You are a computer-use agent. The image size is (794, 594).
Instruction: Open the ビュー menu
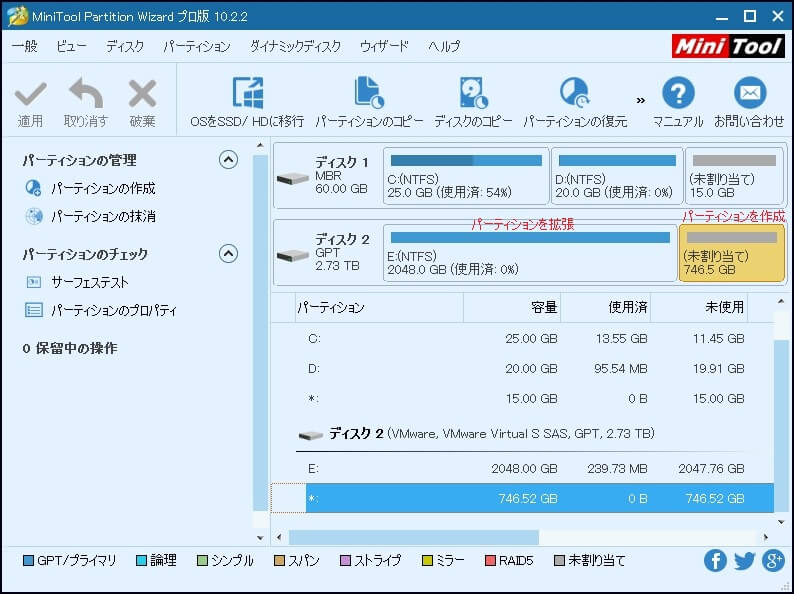71,46
